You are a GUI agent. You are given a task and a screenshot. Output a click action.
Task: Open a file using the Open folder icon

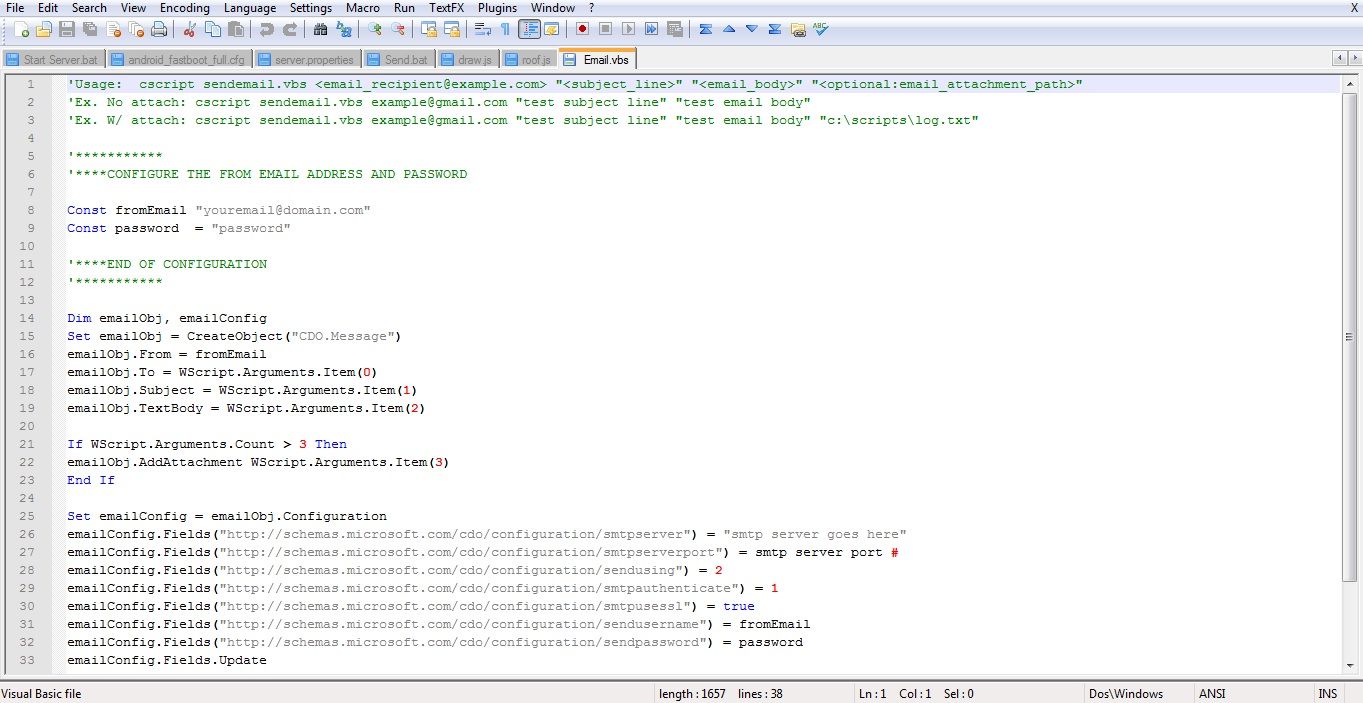click(x=43, y=30)
